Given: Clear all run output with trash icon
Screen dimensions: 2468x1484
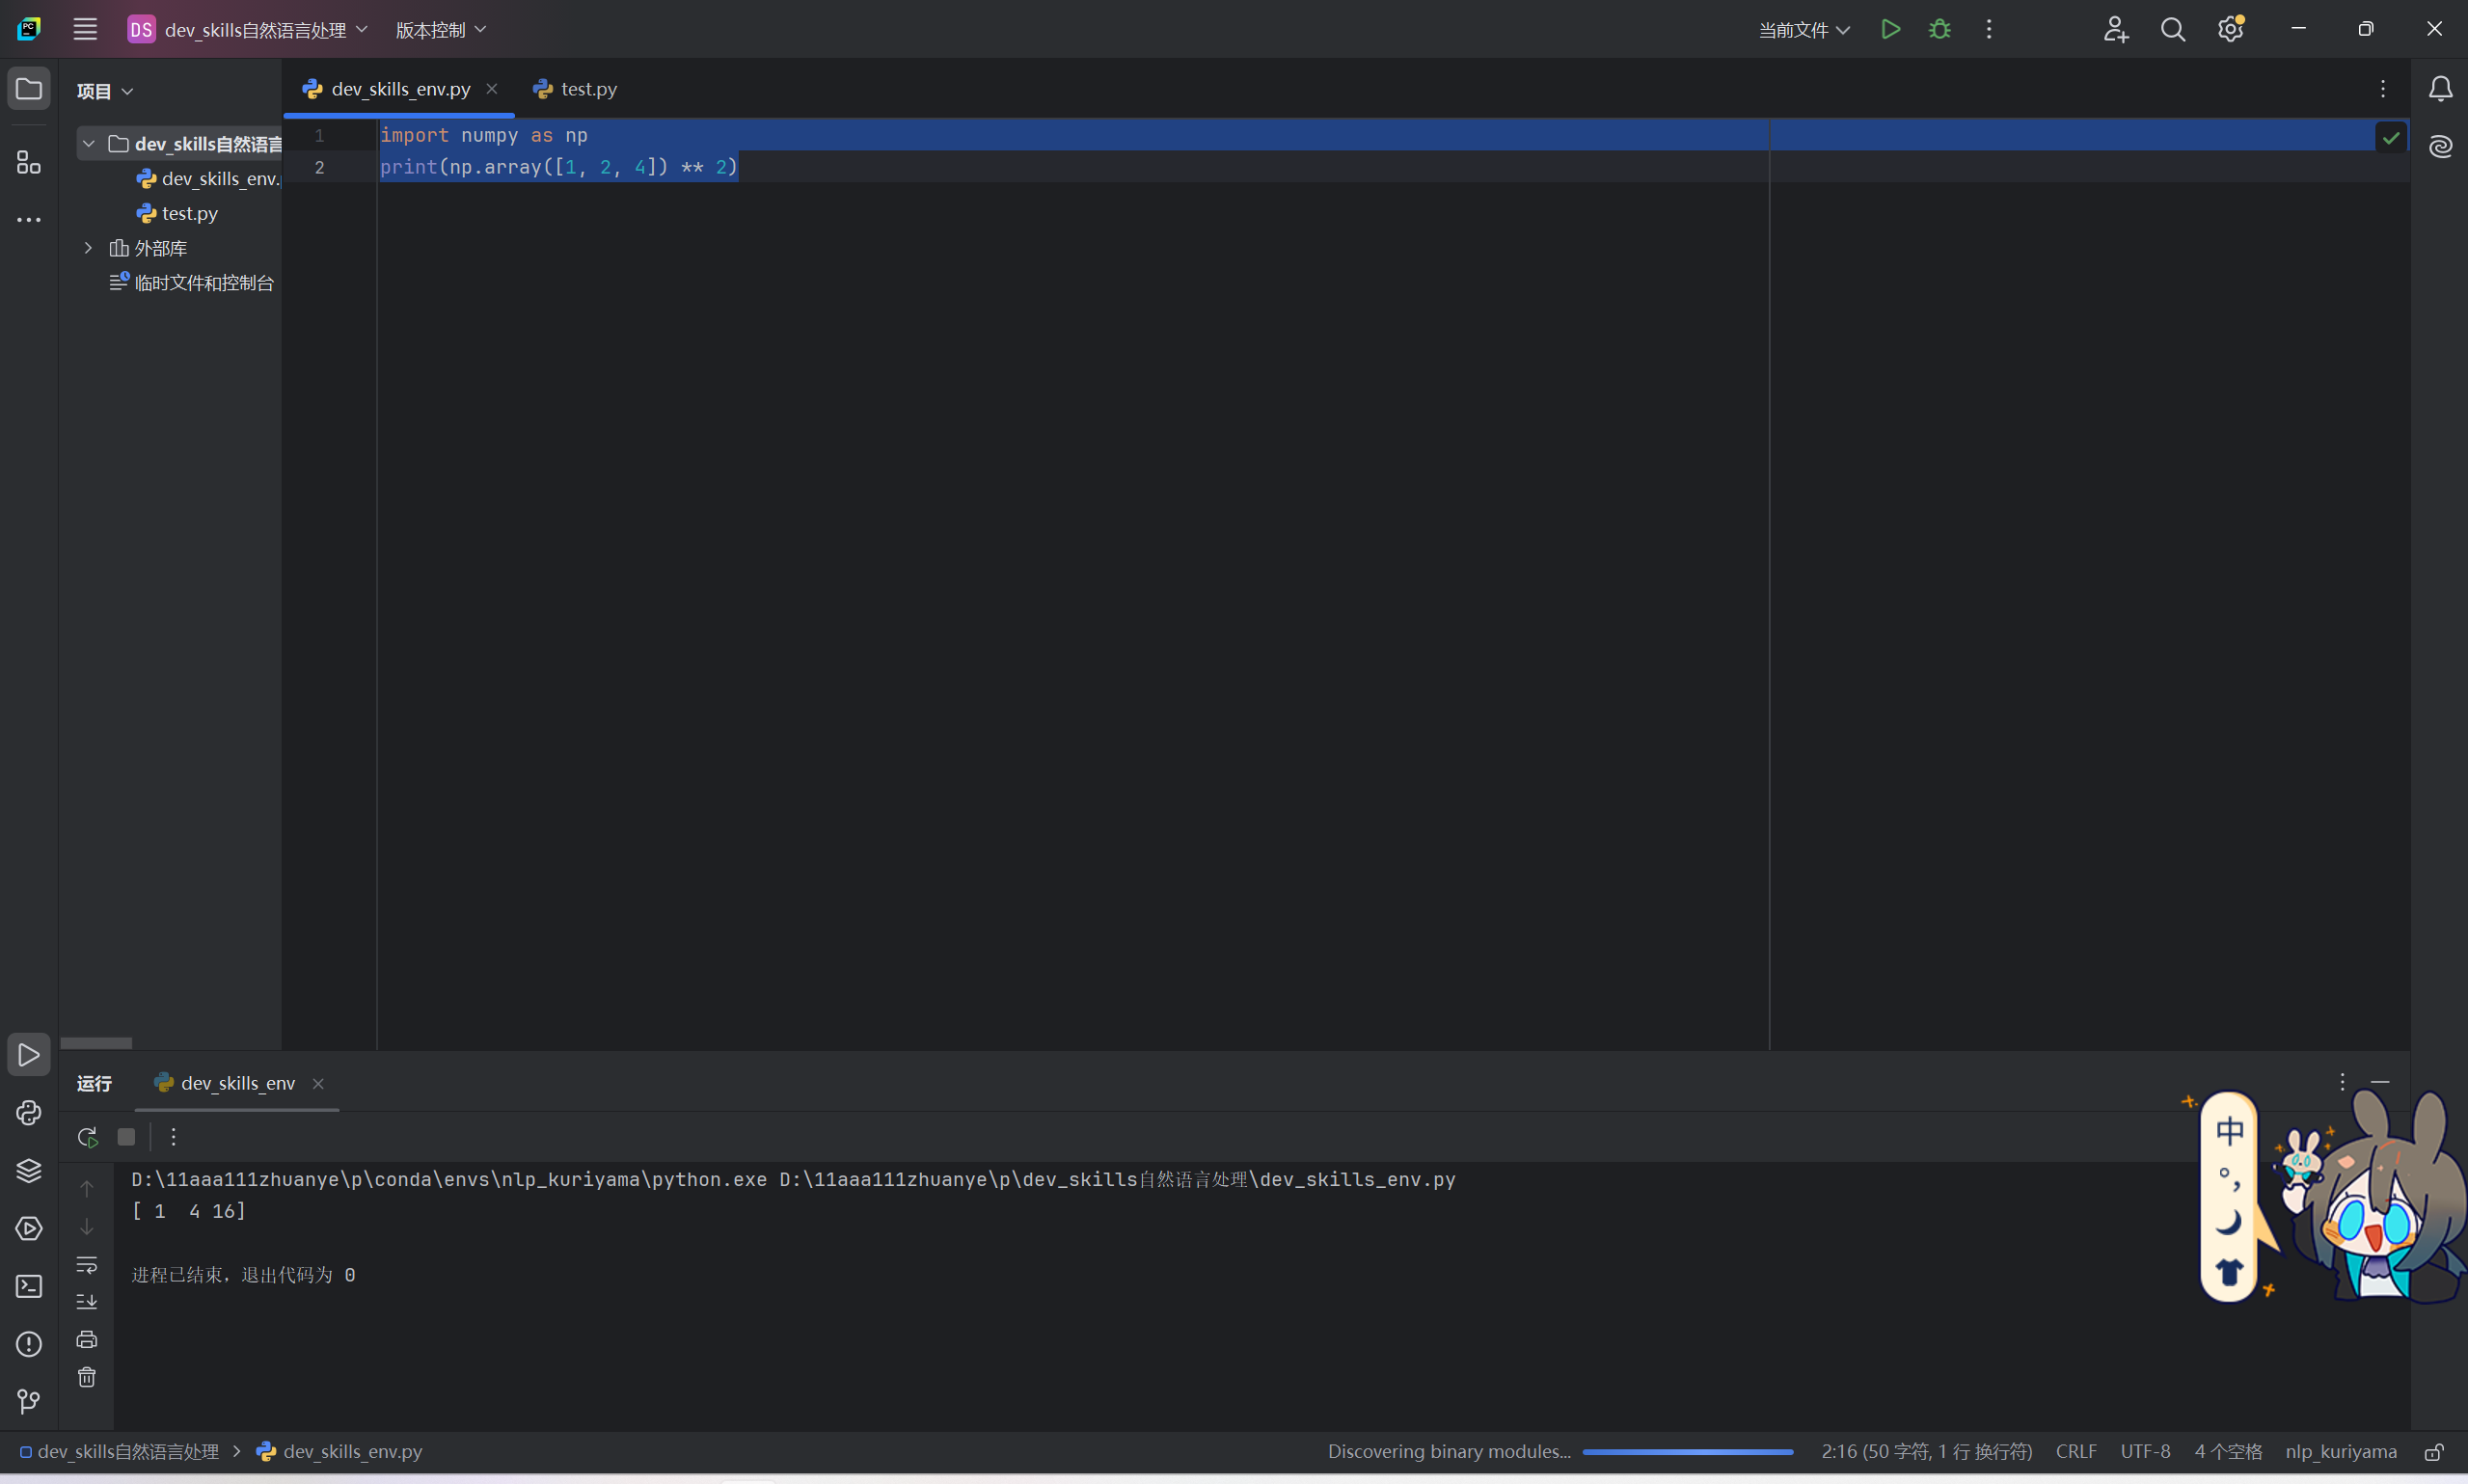Looking at the screenshot, I should pyautogui.click(x=87, y=1377).
